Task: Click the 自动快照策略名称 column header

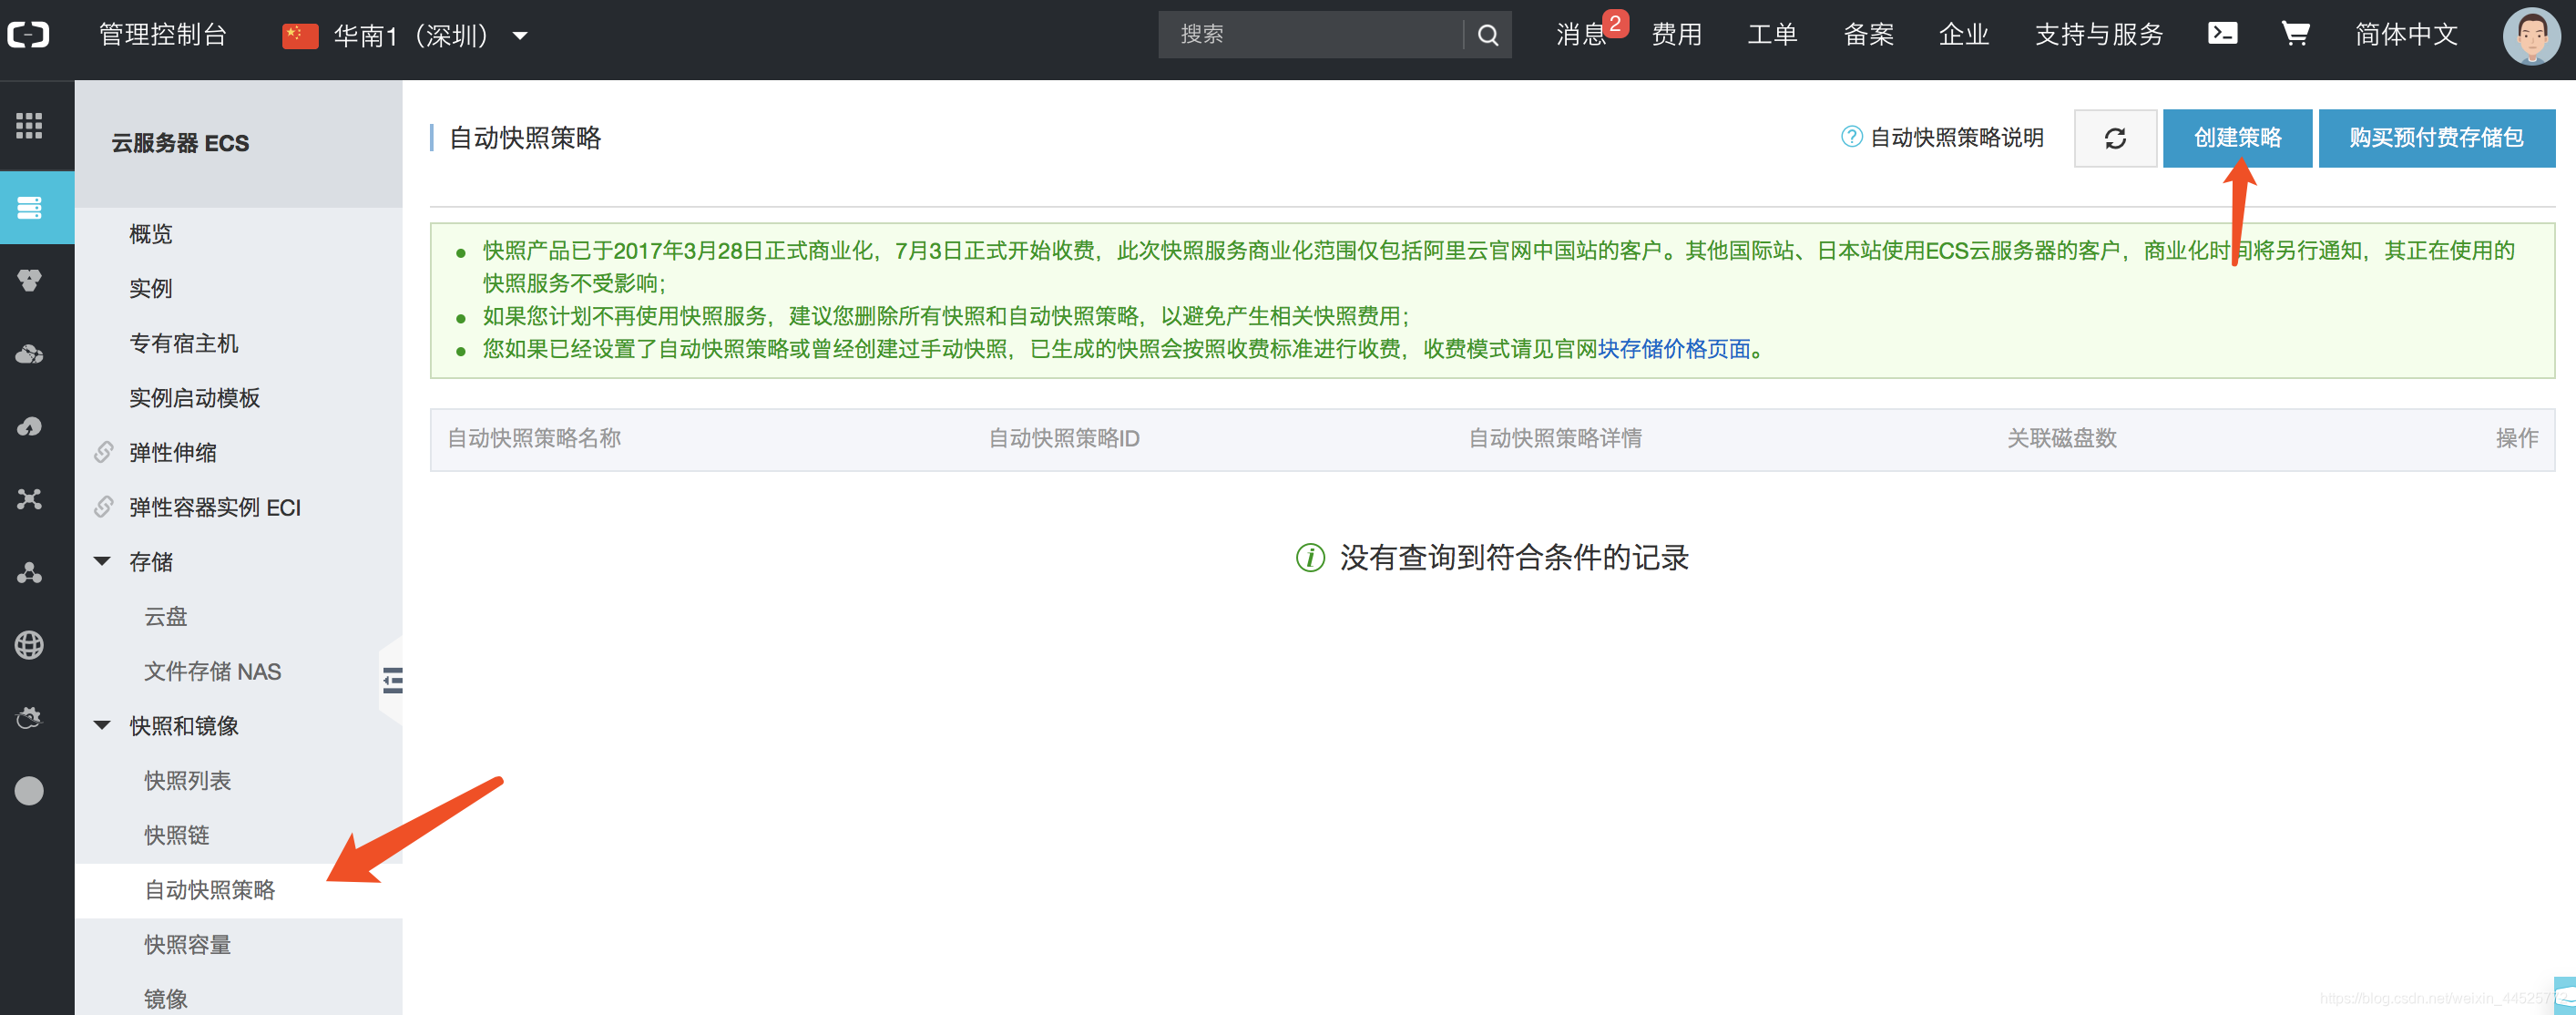Action: (x=534, y=438)
